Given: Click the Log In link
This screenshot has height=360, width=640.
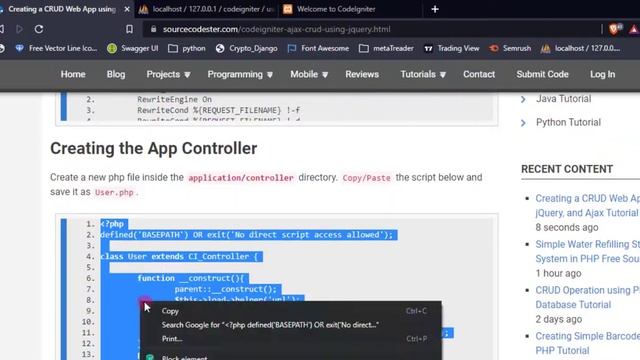Looking at the screenshot, I should coord(602,74).
